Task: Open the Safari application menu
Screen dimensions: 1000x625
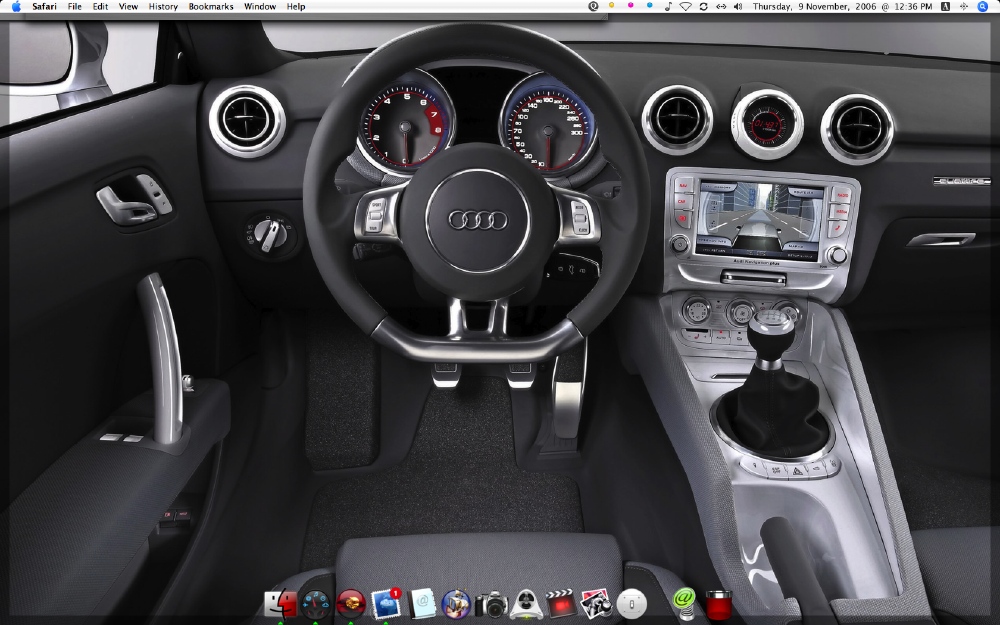Action: pyautogui.click(x=44, y=6)
